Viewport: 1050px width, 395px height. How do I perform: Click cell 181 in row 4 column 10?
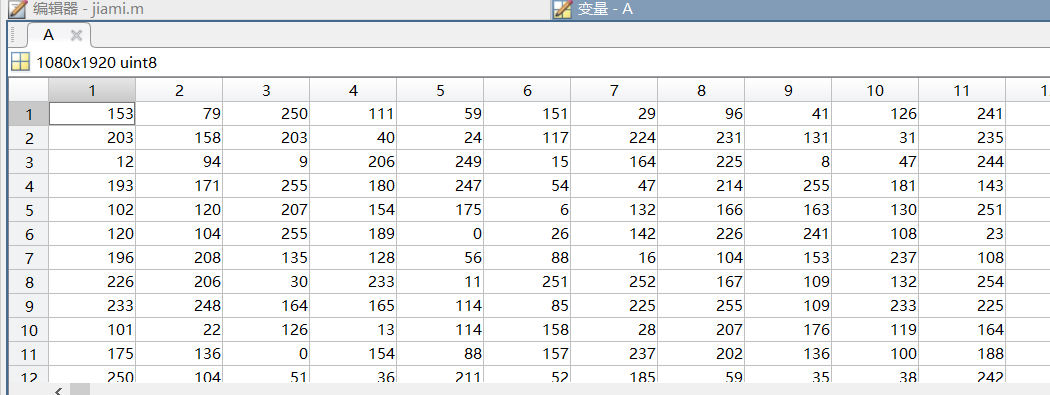pos(876,186)
